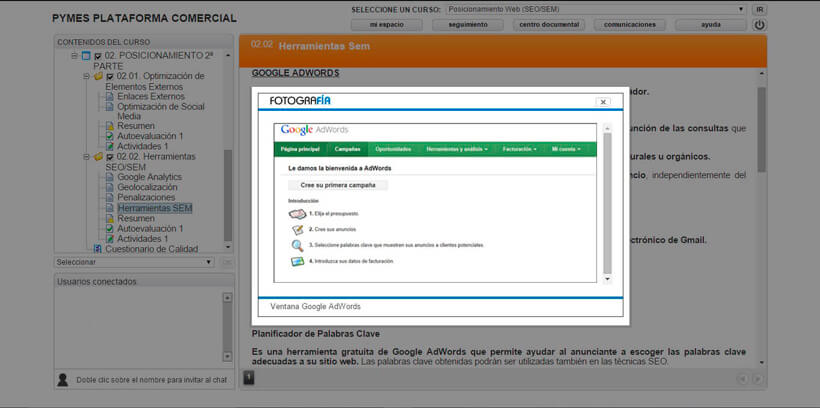
Task: Click the power logout icon at top right
Action: 759,25
